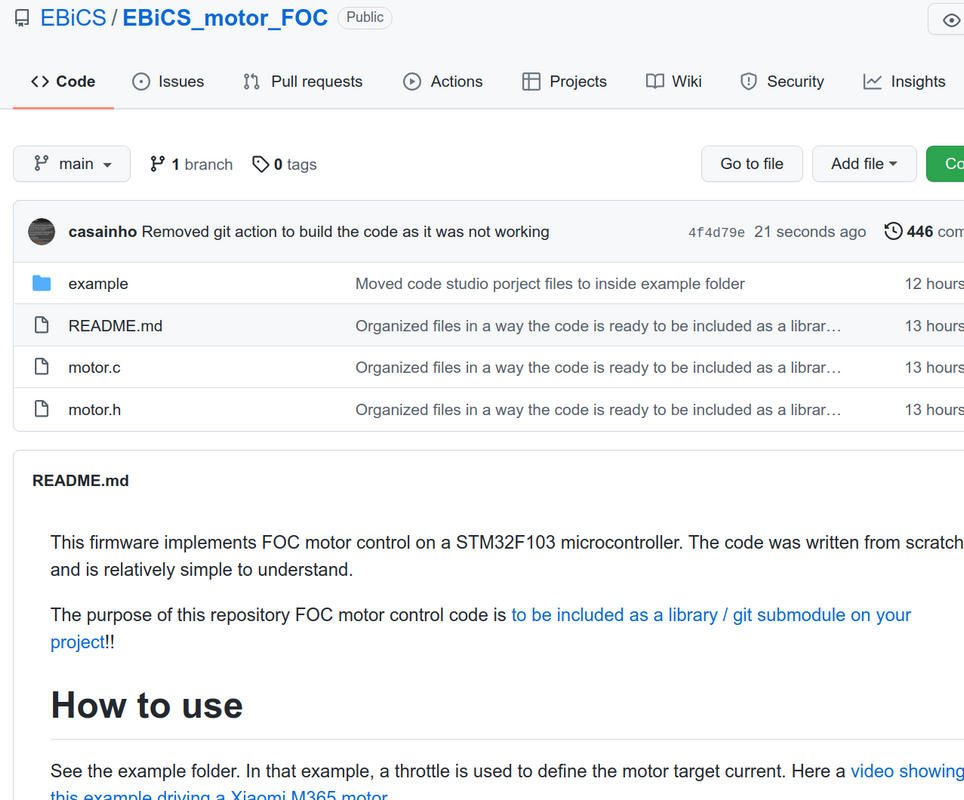Open the Insights tab
Image resolution: width=964 pixels, height=800 pixels.
tap(904, 81)
